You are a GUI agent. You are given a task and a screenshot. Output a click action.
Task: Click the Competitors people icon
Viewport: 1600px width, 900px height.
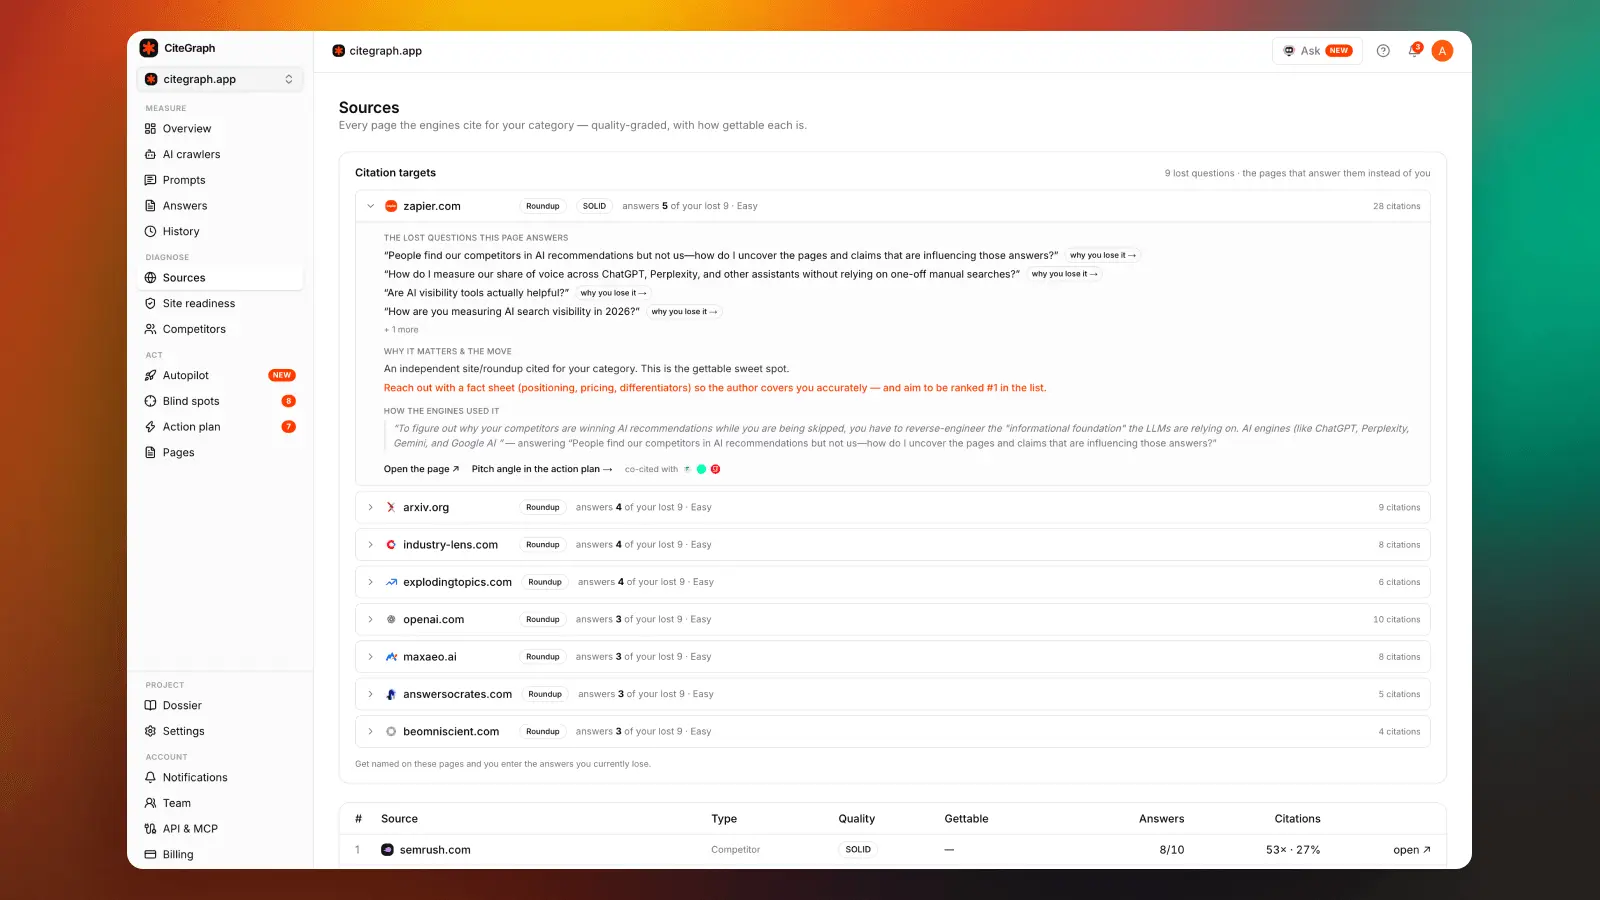click(x=150, y=329)
